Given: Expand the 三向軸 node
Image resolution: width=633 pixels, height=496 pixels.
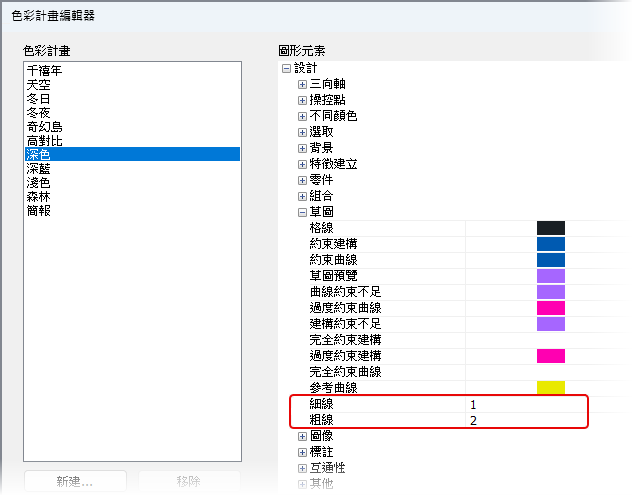Looking at the screenshot, I should click(302, 84).
